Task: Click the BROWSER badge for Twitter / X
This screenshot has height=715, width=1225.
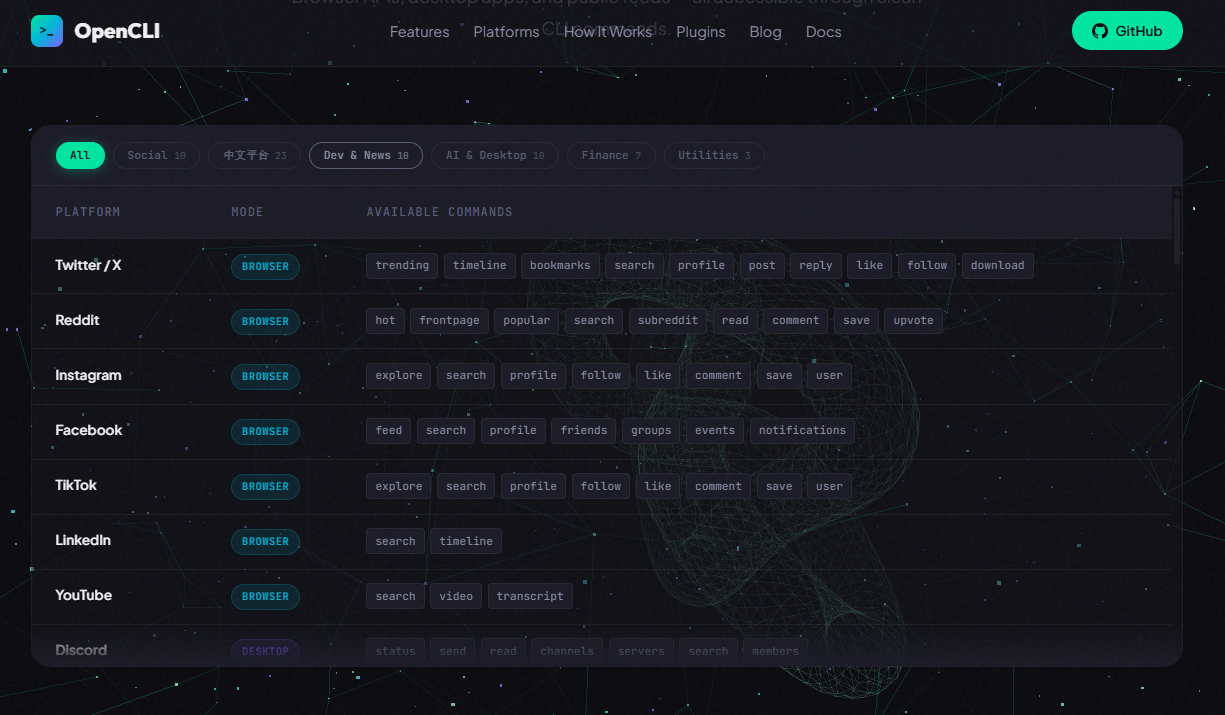Action: tap(265, 266)
